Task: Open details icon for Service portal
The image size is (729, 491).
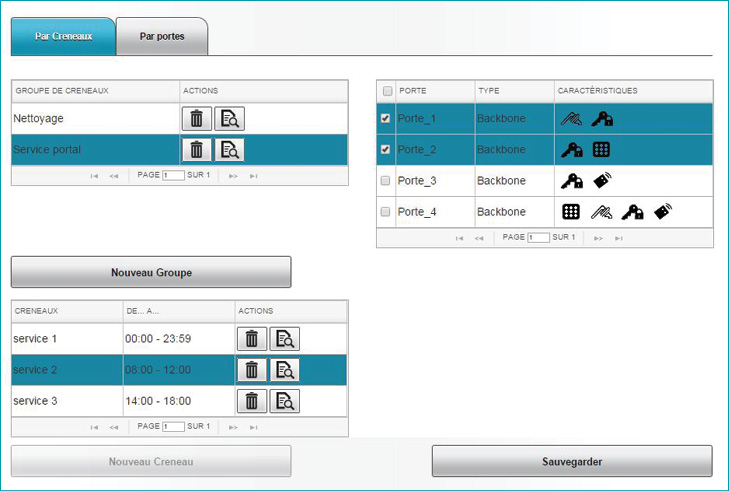Action: tap(230, 150)
